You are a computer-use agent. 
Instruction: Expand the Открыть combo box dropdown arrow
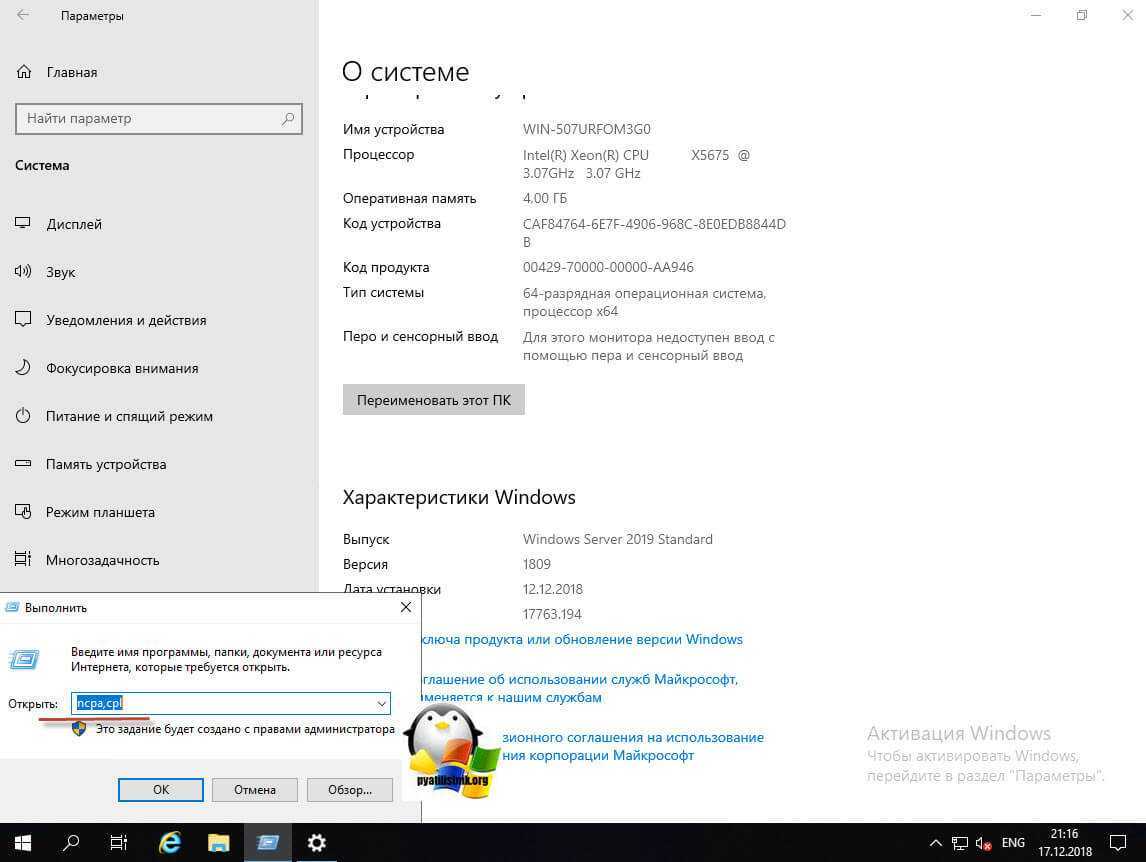[x=381, y=704]
